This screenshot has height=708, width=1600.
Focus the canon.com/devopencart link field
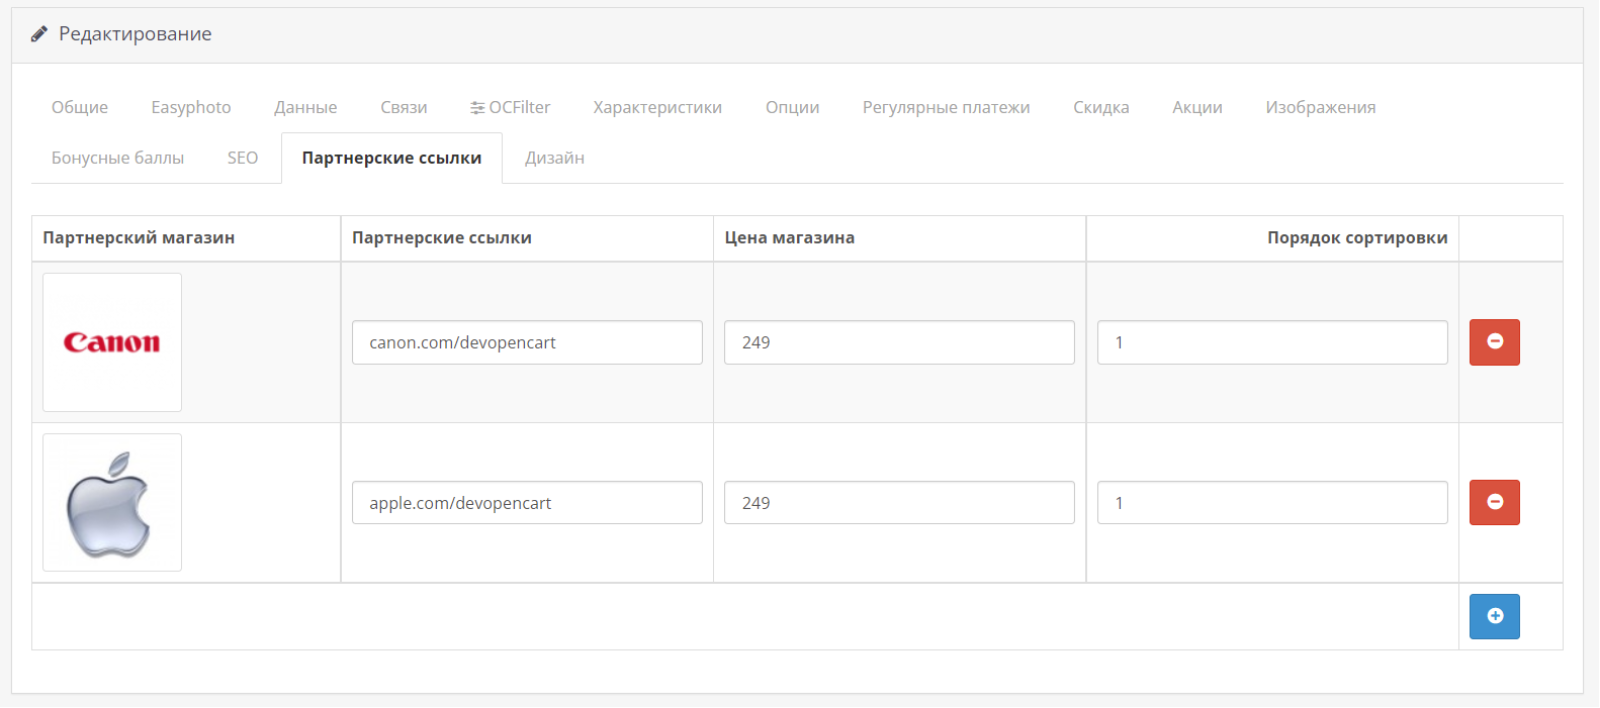tap(527, 342)
